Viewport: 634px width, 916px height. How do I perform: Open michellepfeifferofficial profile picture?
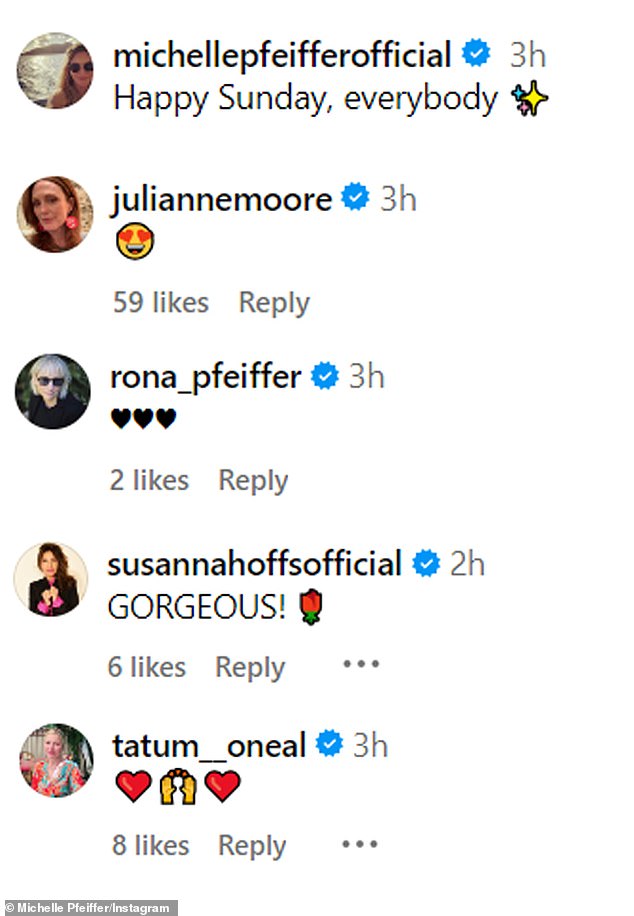[x=56, y=71]
